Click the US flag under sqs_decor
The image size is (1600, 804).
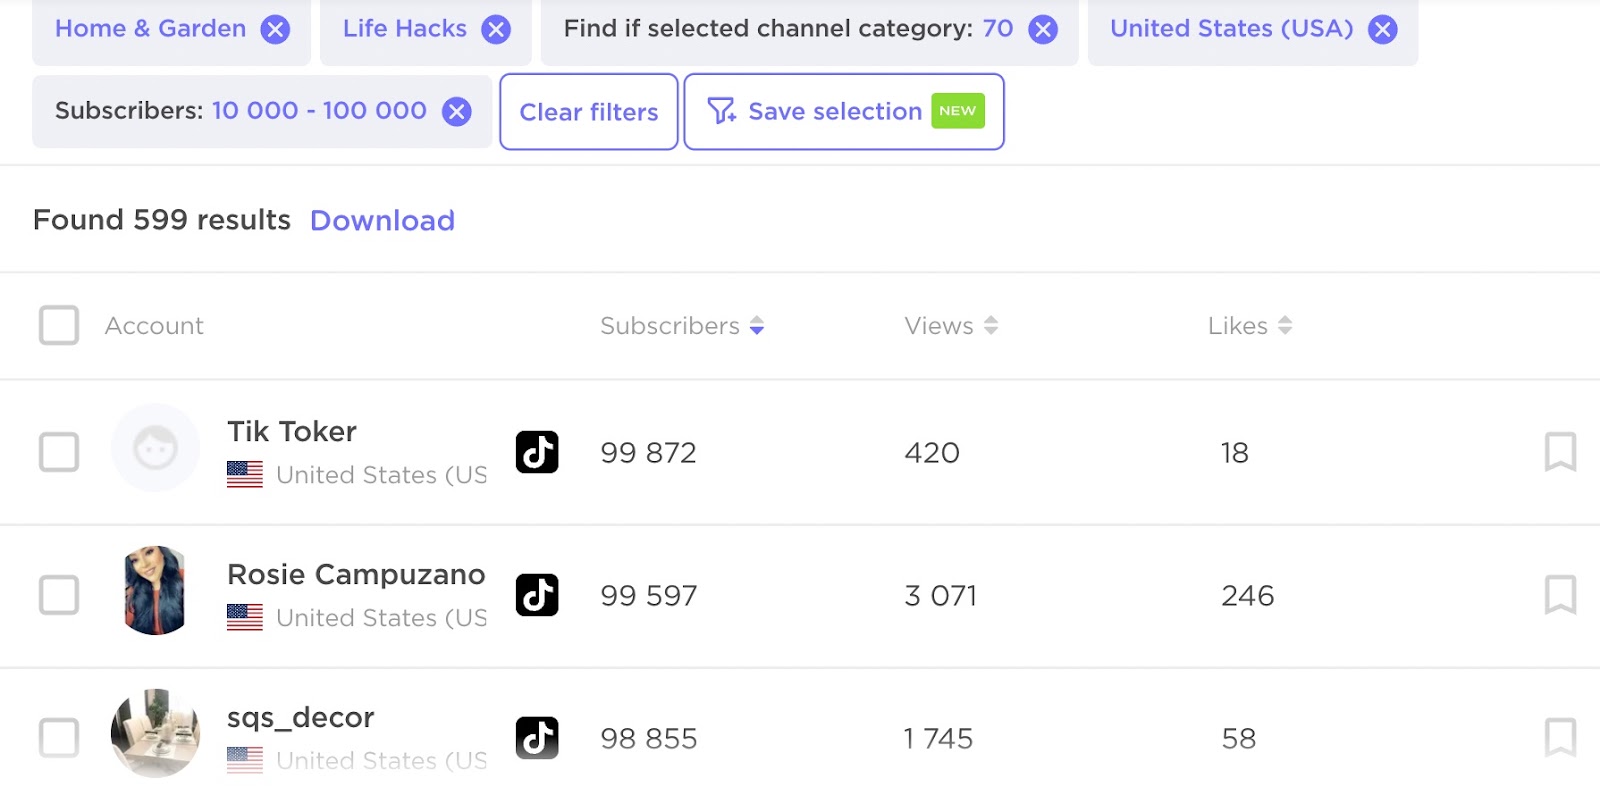(x=245, y=761)
